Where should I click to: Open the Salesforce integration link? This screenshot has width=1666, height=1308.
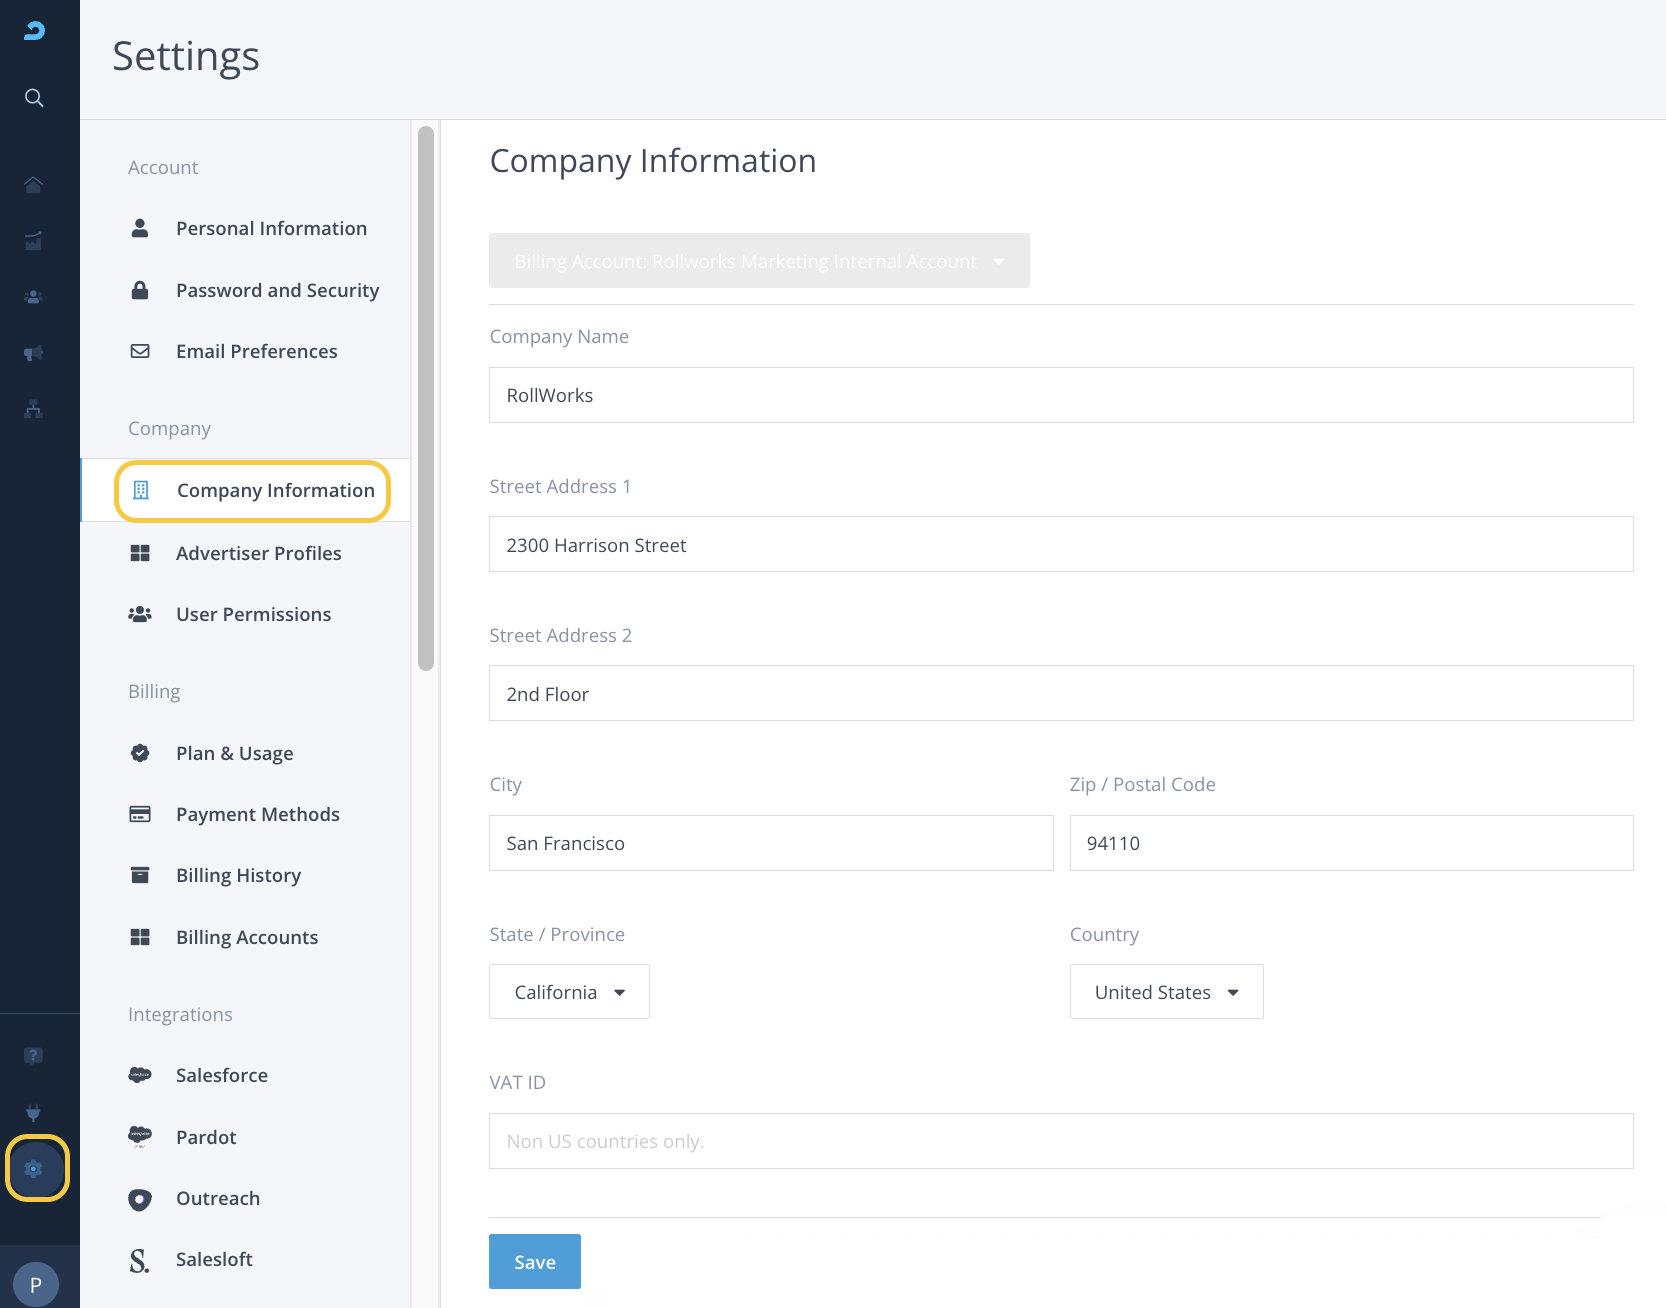221,1076
